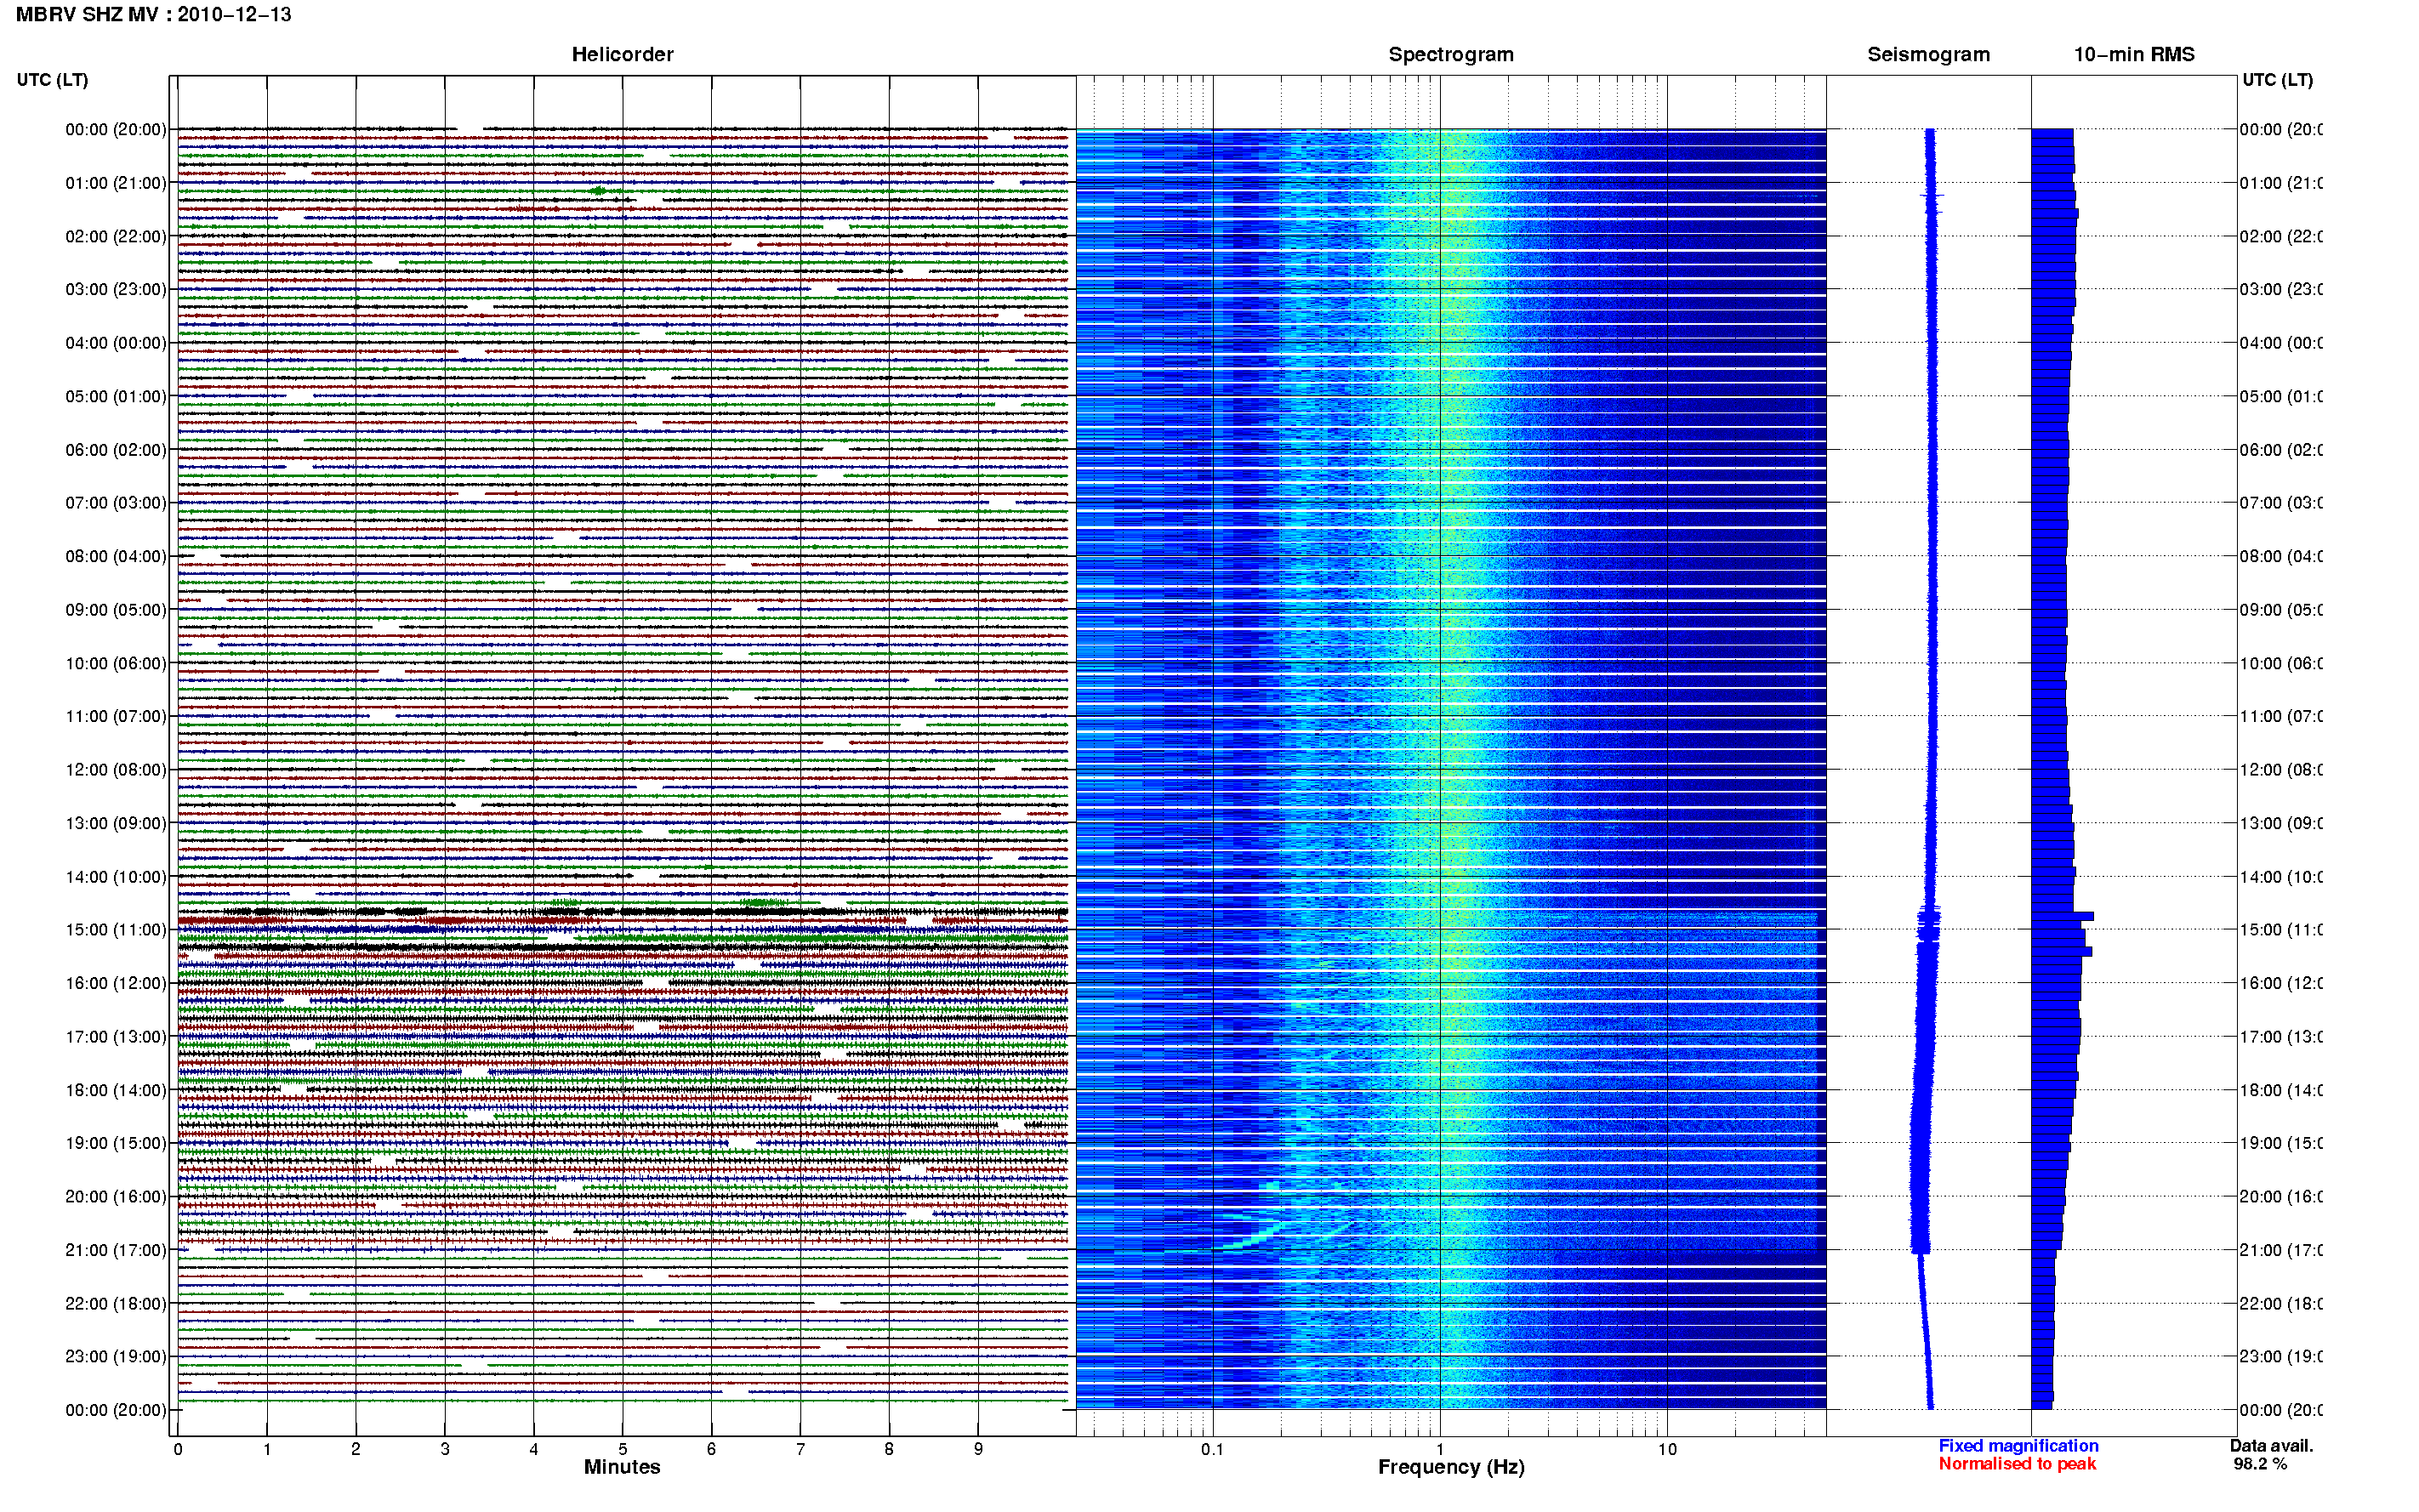Screen dimensions: 2419x1512
Task: Click the '98.2 %' data availability value
Action: tap(2260, 1464)
